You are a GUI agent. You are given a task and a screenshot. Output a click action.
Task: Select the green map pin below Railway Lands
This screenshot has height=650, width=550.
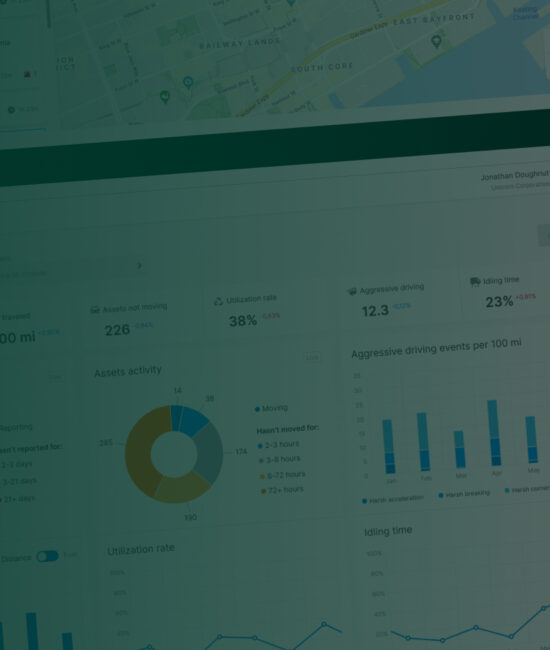165,97
